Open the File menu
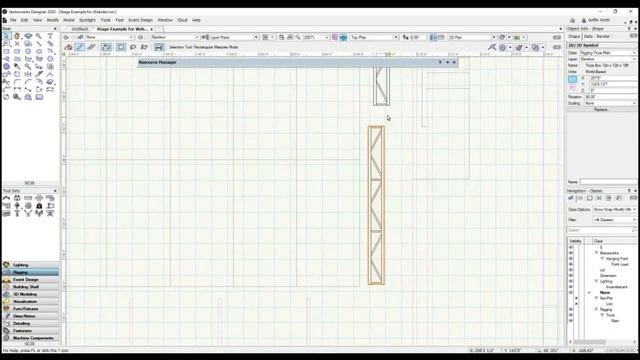 pyautogui.click(x=13, y=20)
